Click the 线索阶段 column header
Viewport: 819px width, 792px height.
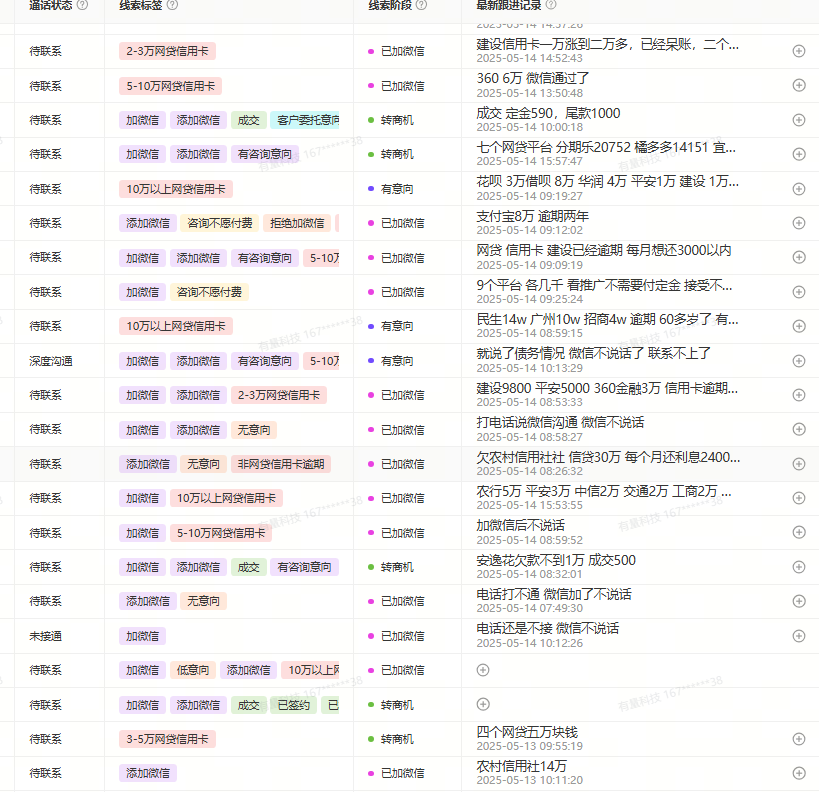[x=390, y=5]
